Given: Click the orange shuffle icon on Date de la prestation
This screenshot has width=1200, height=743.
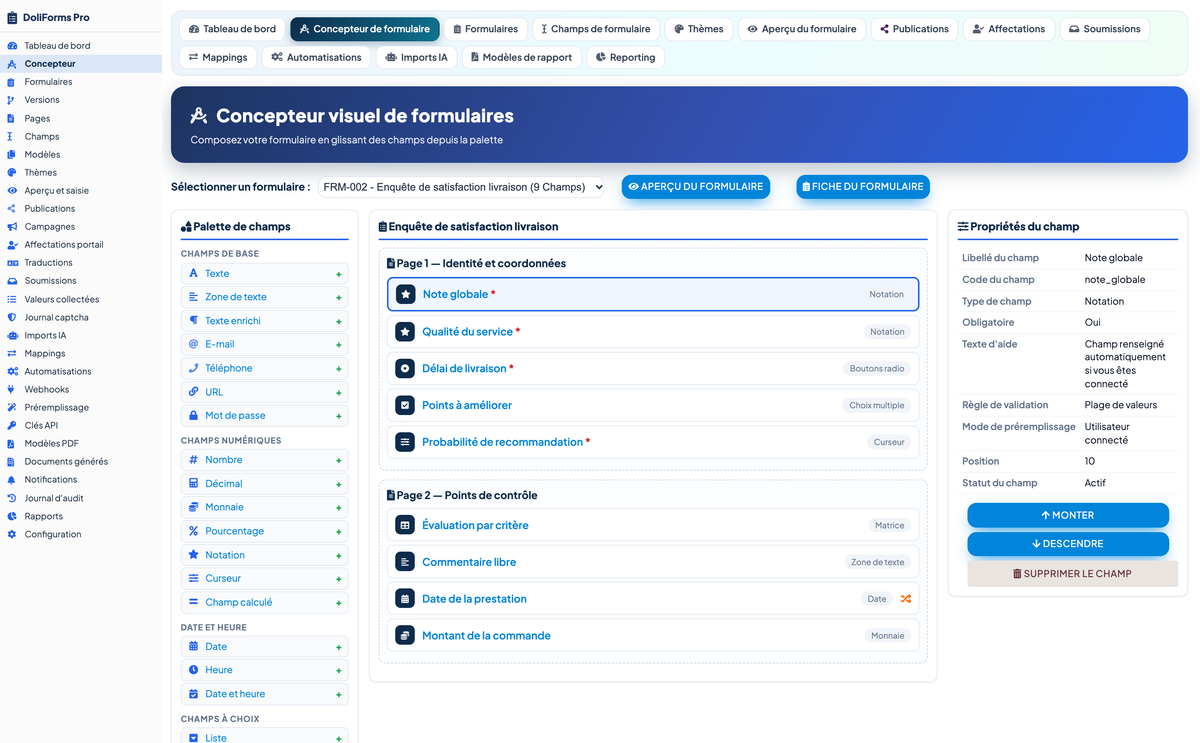Looking at the screenshot, I should pyautogui.click(x=906, y=599).
